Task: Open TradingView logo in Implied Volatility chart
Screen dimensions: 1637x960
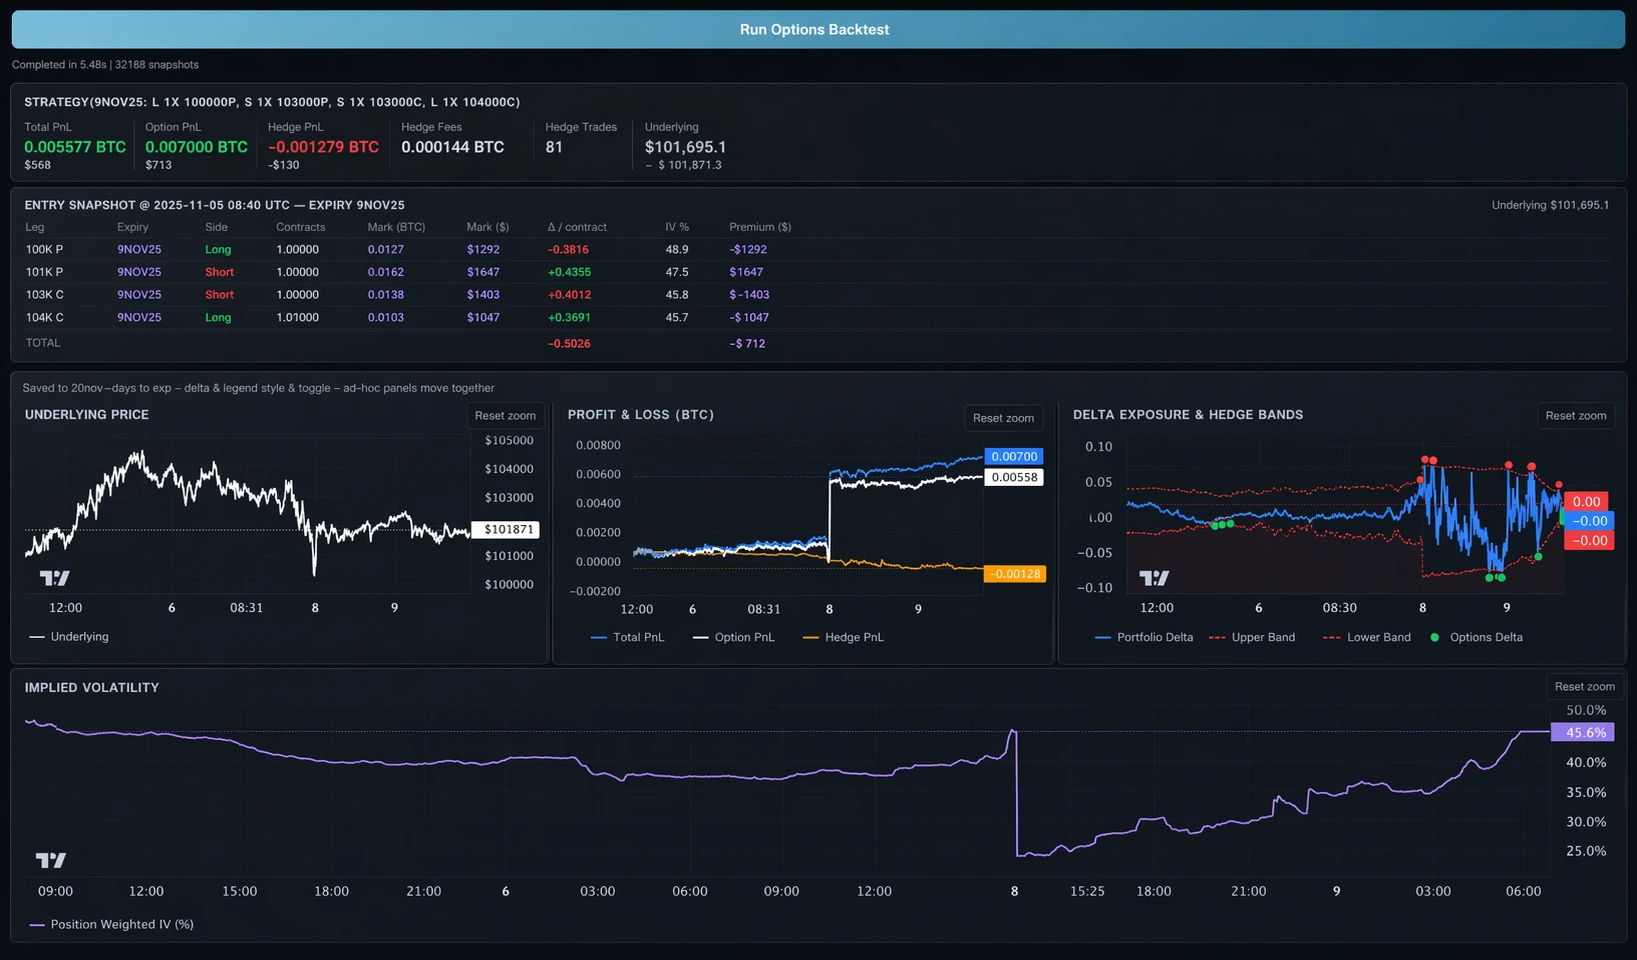Action: (x=51, y=860)
